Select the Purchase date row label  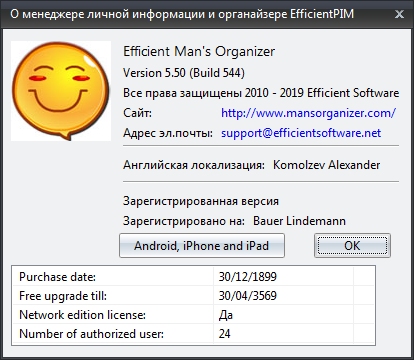pos(58,277)
